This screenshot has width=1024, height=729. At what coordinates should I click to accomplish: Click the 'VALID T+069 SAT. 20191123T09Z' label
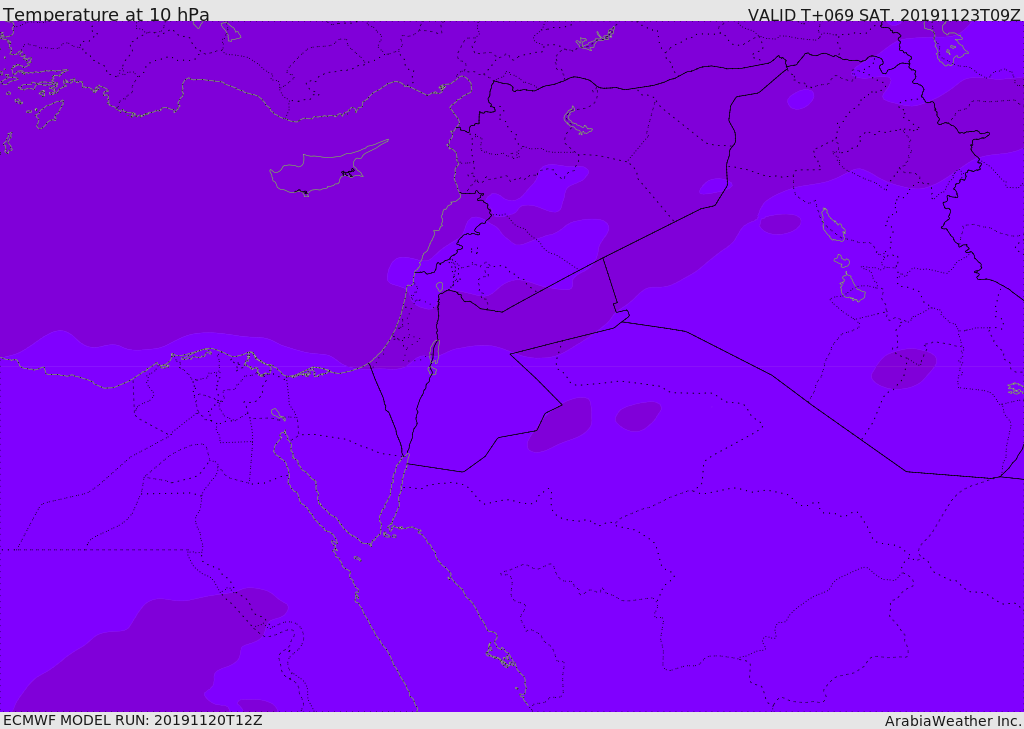click(x=884, y=15)
